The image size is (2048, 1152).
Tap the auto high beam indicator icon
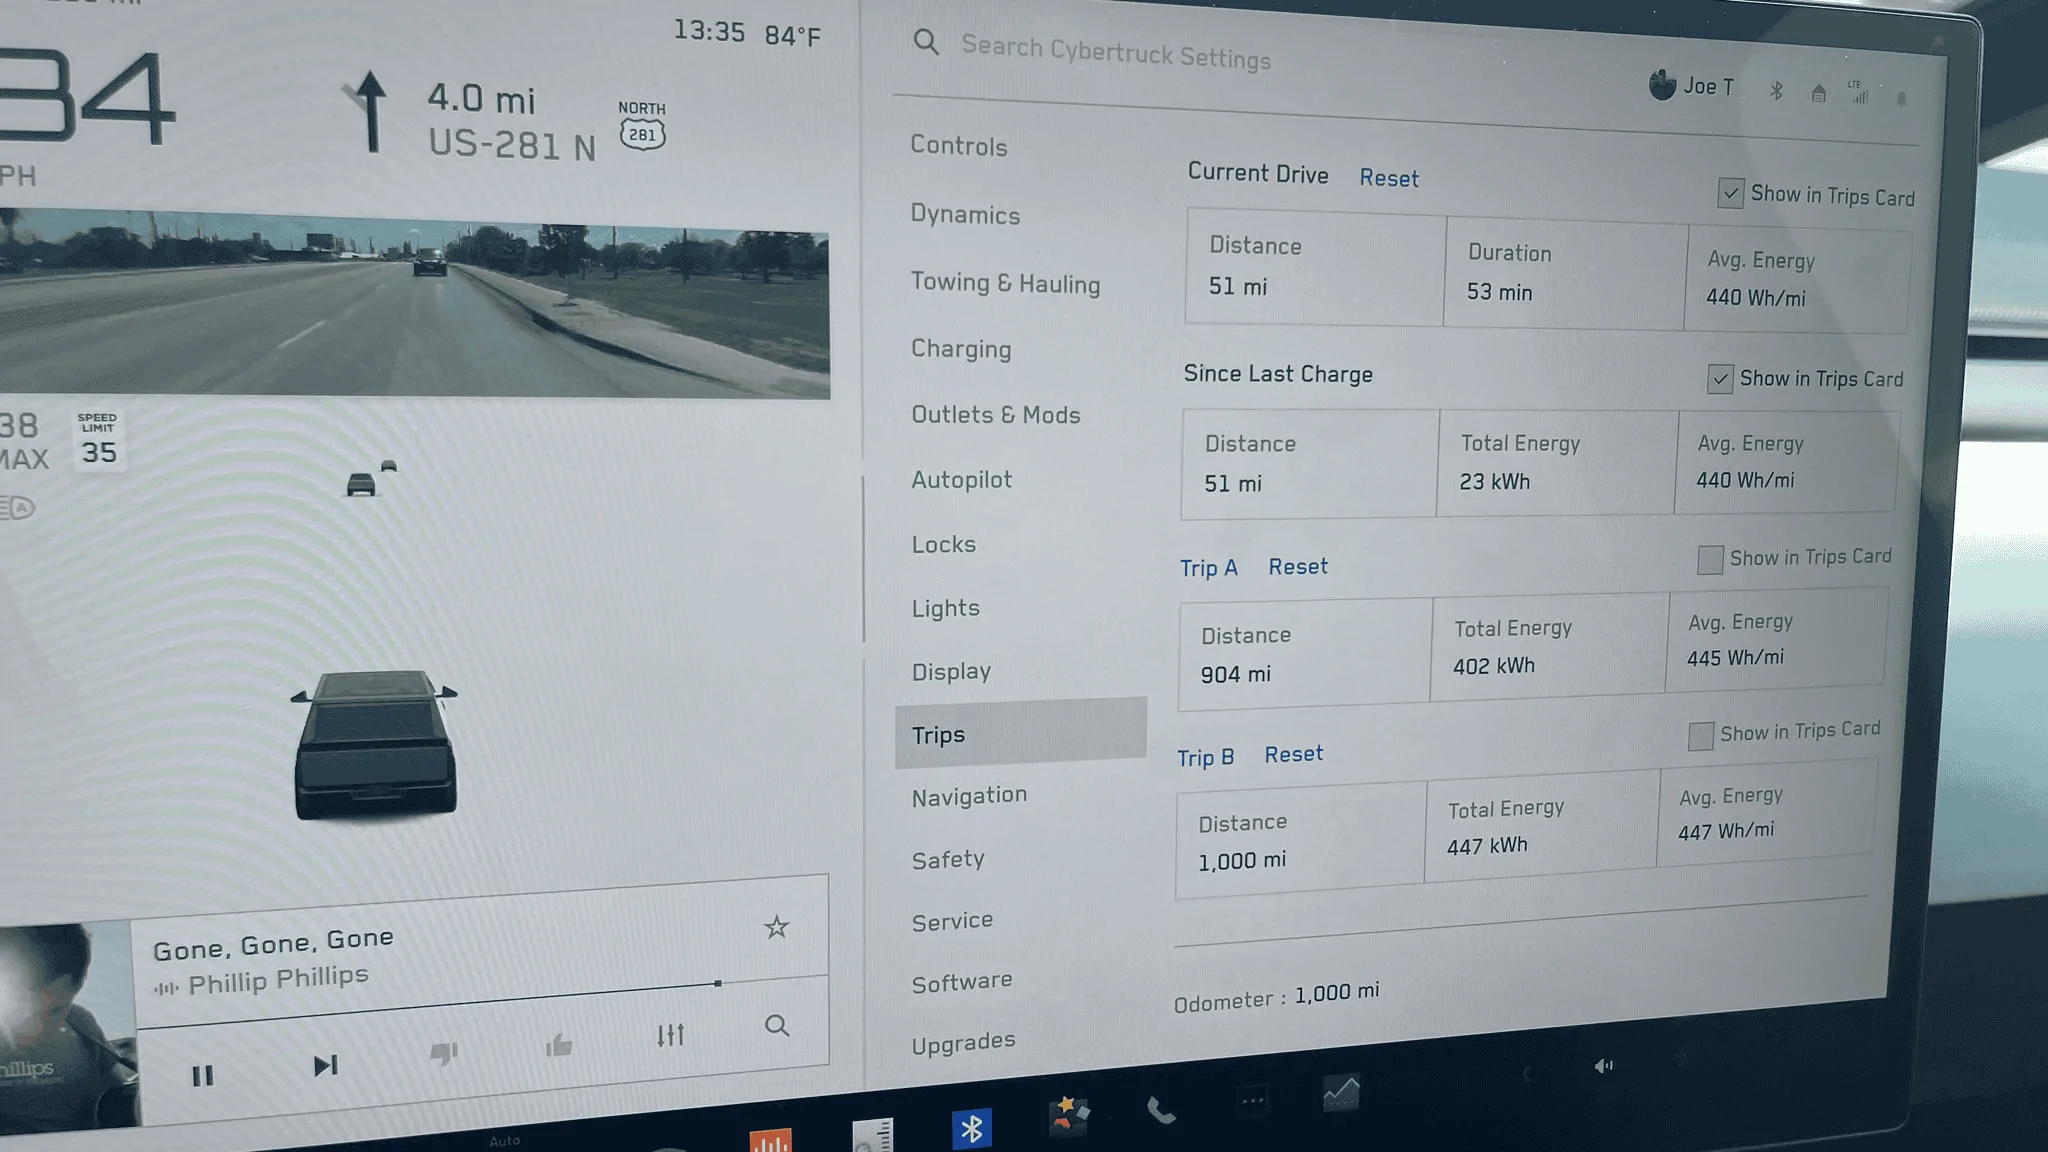pyautogui.click(x=17, y=507)
